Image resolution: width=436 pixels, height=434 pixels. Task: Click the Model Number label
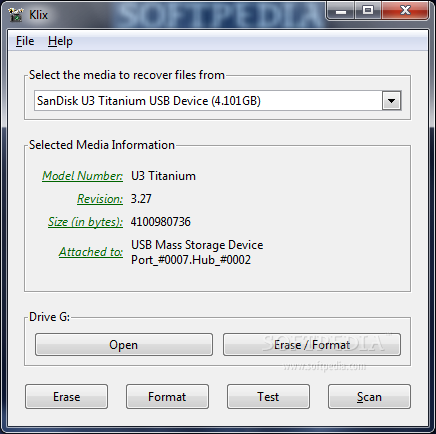pos(82,176)
